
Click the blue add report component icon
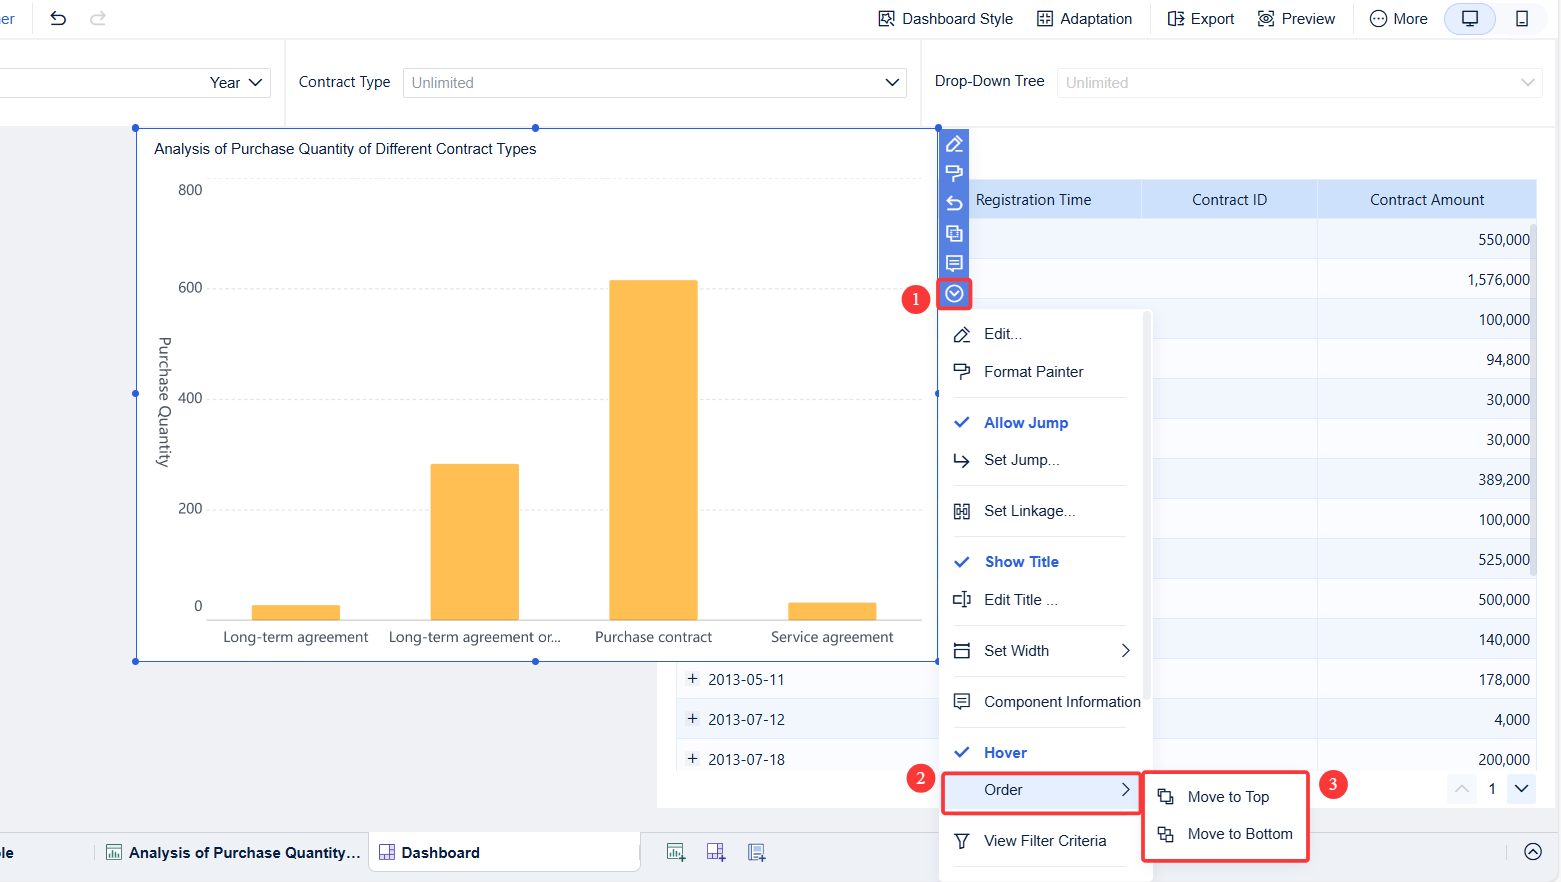756,851
